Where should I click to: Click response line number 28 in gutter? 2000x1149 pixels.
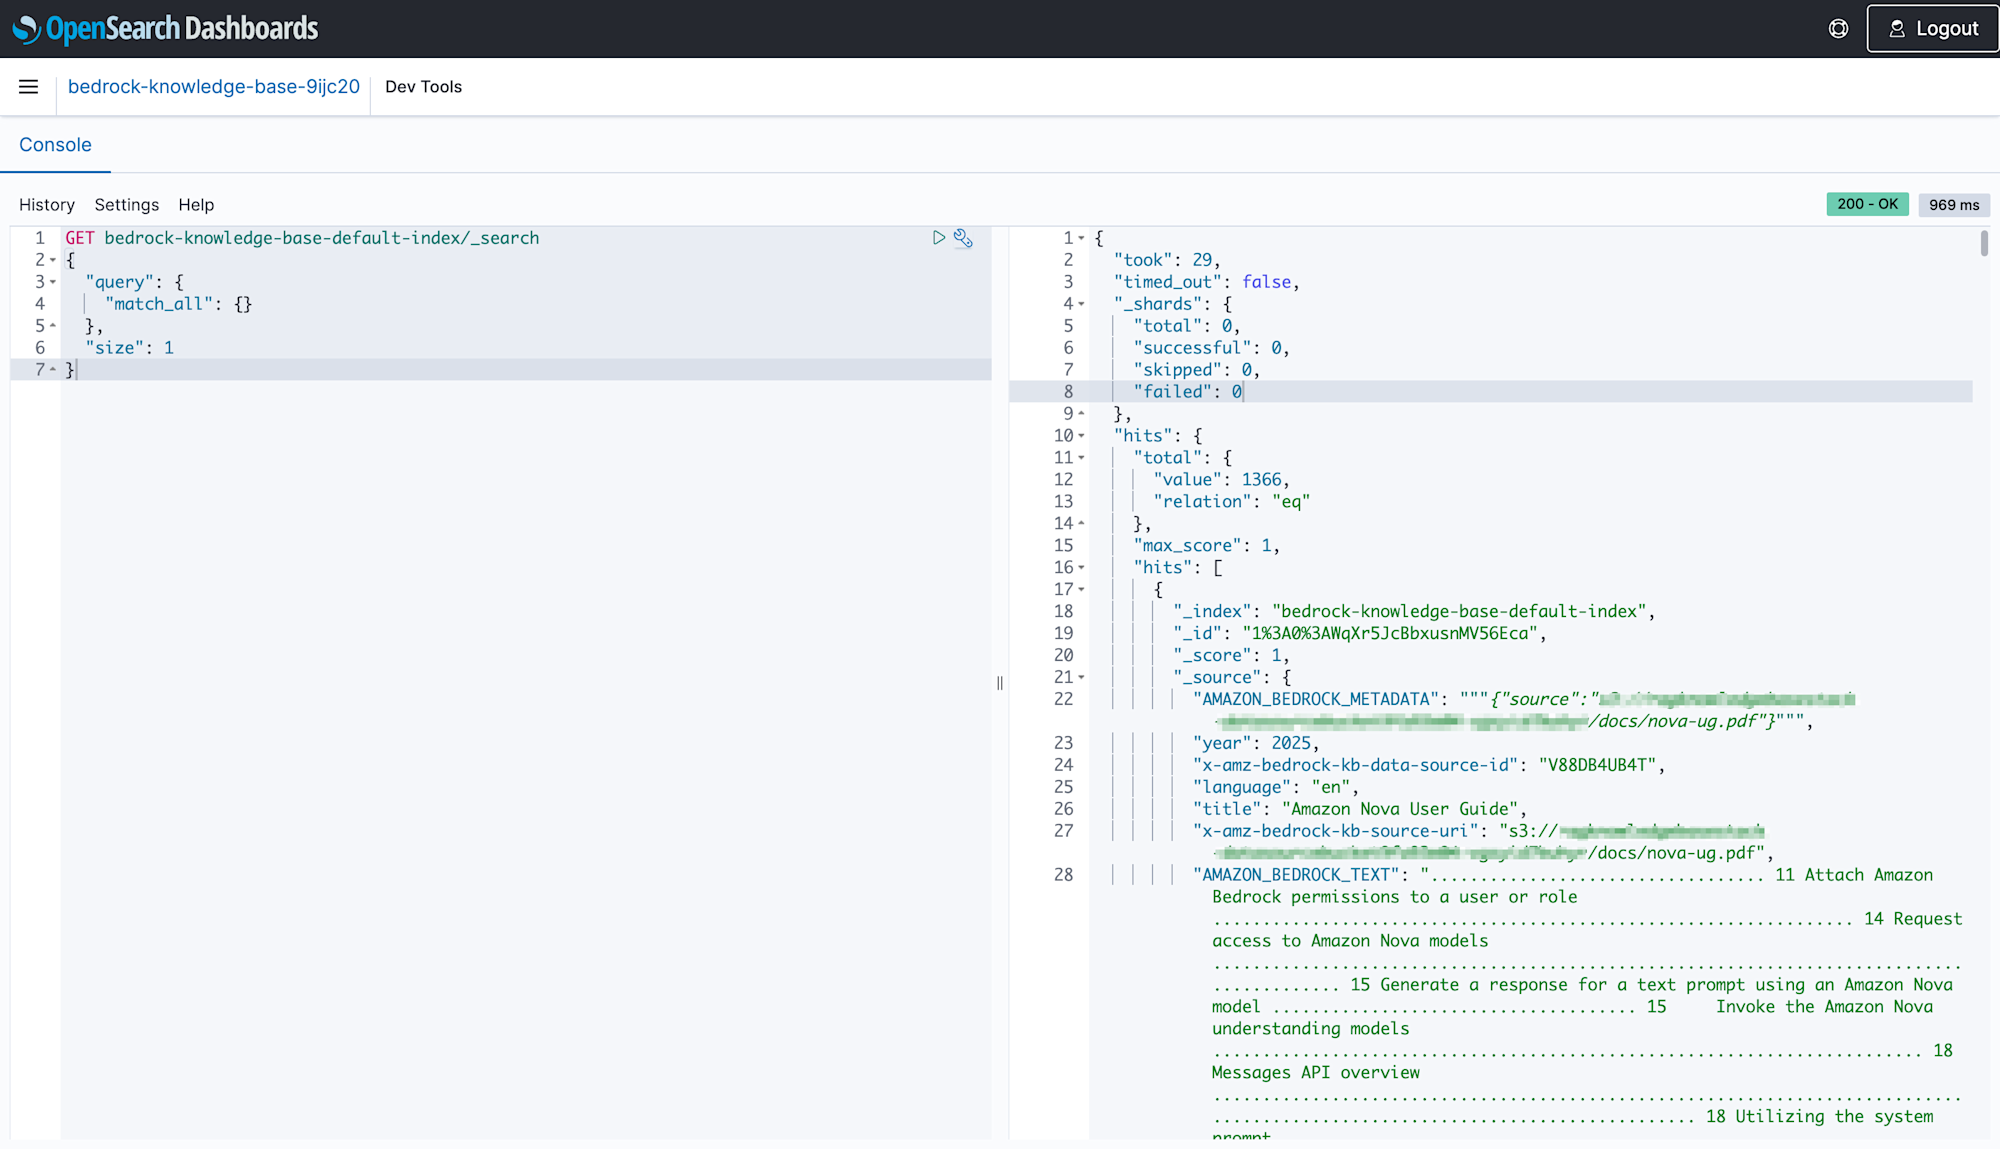click(1064, 876)
